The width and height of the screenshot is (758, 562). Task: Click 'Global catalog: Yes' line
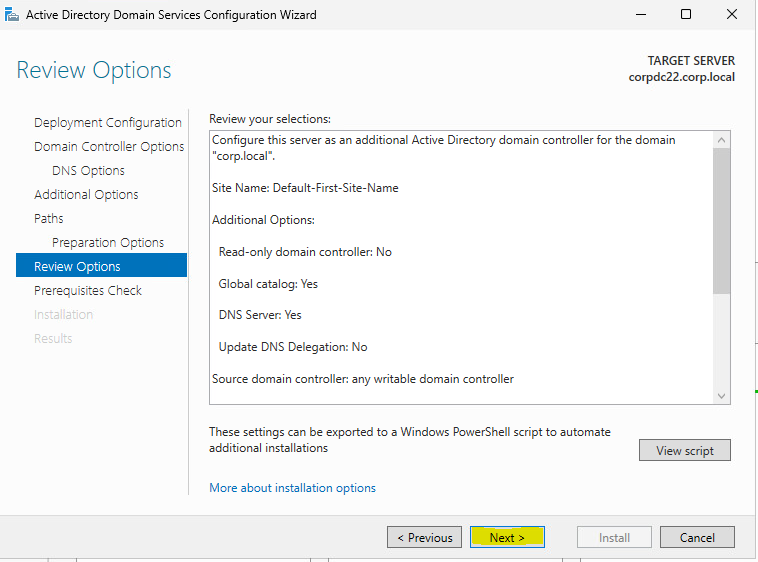pos(268,284)
